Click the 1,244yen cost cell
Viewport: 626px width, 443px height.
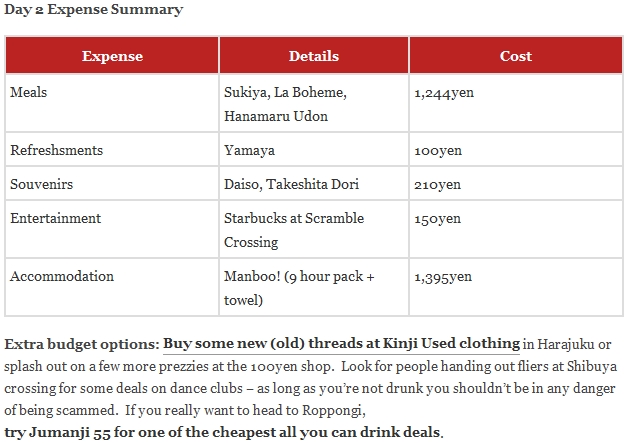[x=516, y=103]
